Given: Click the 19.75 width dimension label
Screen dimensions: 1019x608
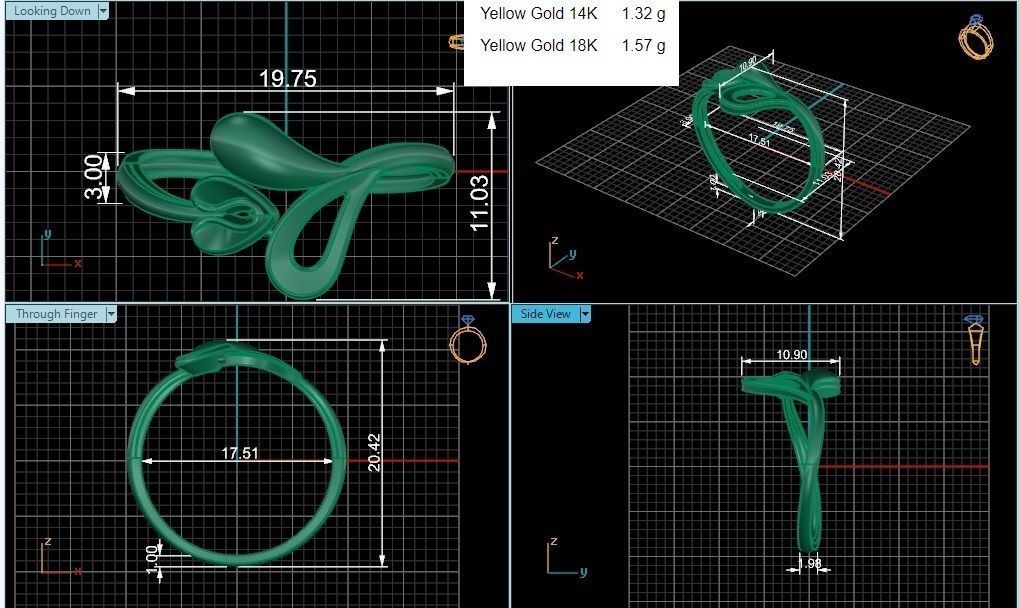Looking at the screenshot, I should click(287, 79).
